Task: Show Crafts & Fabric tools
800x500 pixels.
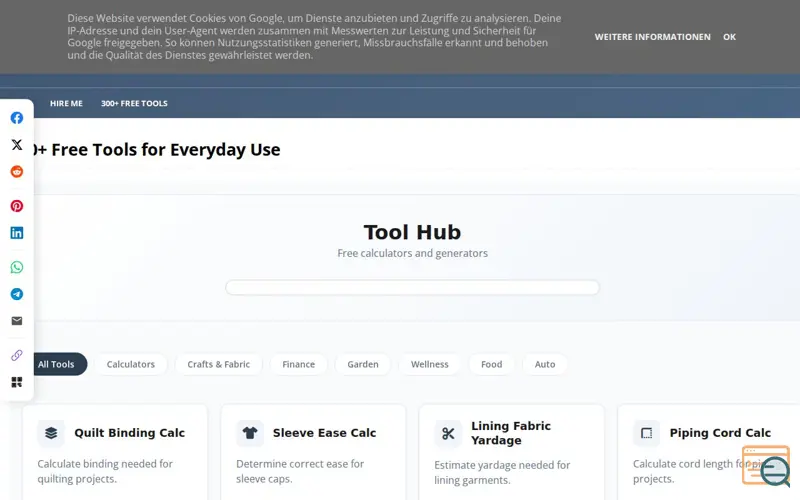Action: pos(218,364)
